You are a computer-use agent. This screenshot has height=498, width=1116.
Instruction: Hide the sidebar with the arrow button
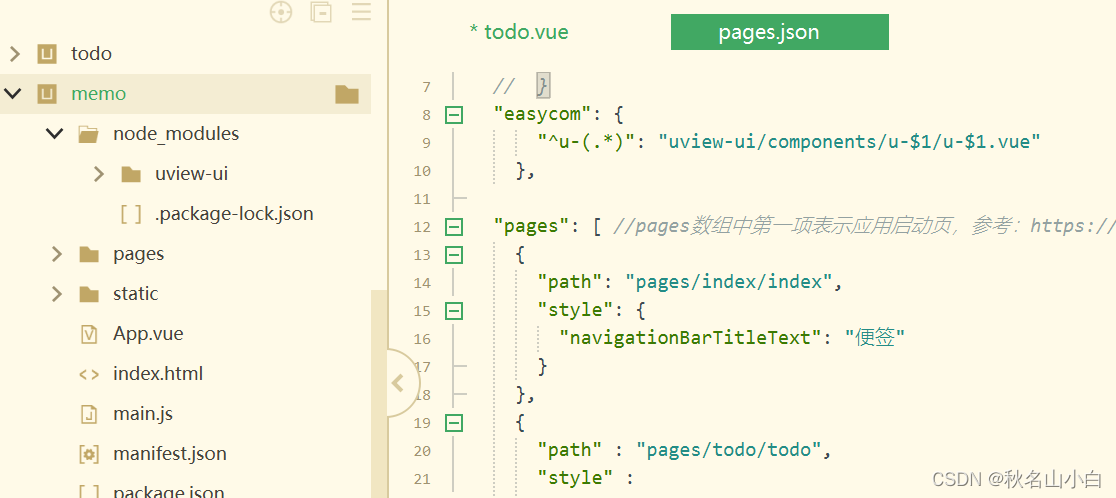pos(399,383)
